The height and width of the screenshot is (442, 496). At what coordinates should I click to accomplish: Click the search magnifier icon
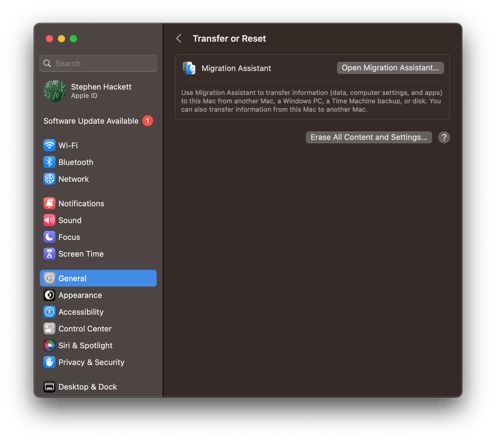(47, 63)
